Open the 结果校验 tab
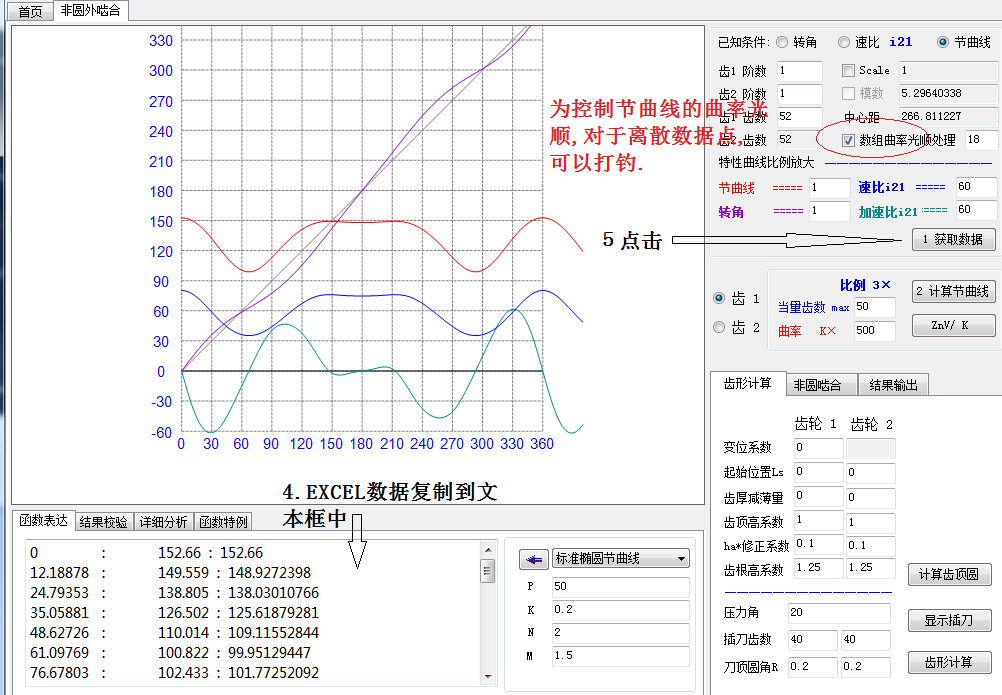The height and width of the screenshot is (695, 1002). pyautogui.click(x=104, y=521)
